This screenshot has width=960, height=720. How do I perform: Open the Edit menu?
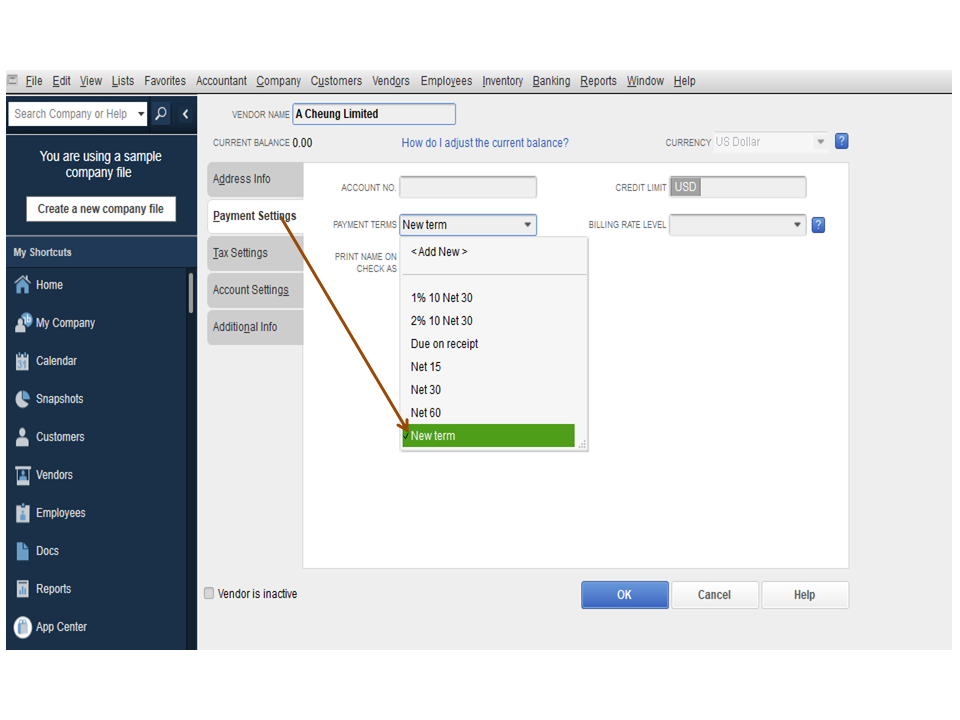61,81
